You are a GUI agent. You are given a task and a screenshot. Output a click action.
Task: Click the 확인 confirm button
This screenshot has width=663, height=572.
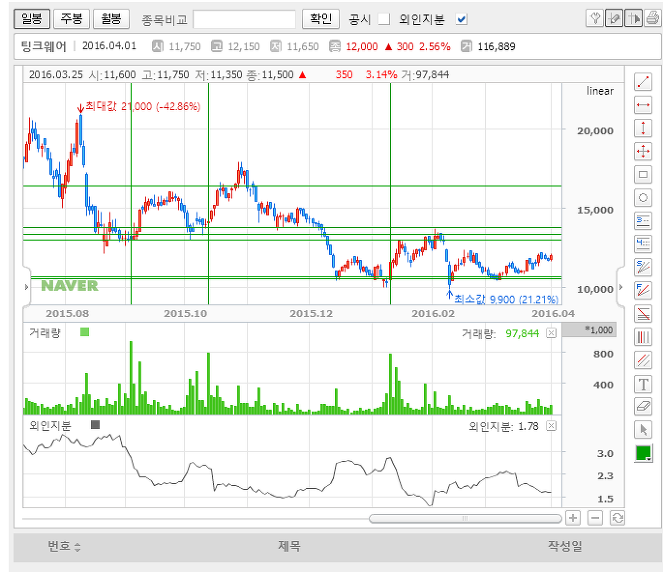321,19
